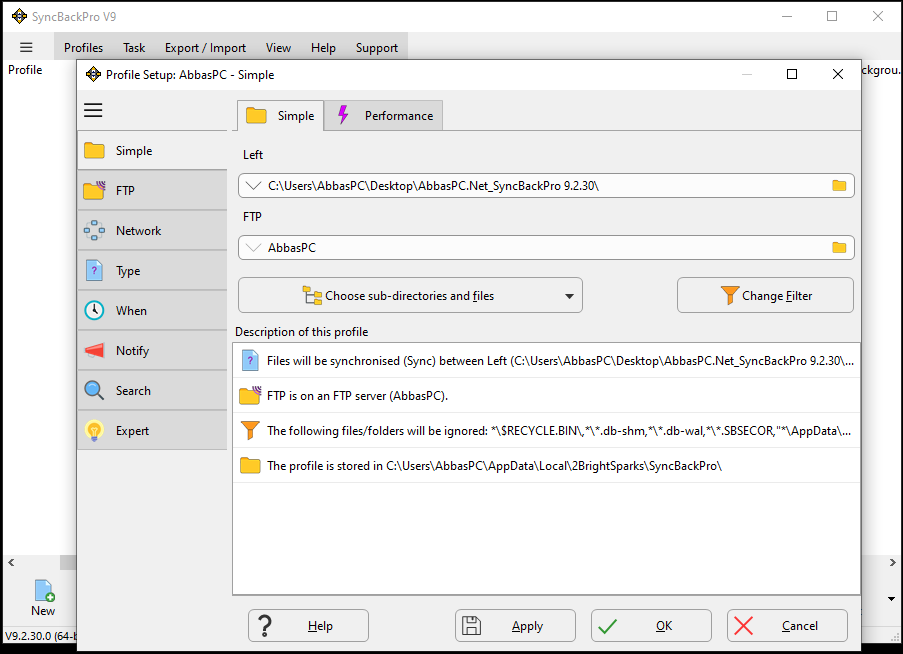Click the Network nodes icon in sidebar

point(94,231)
